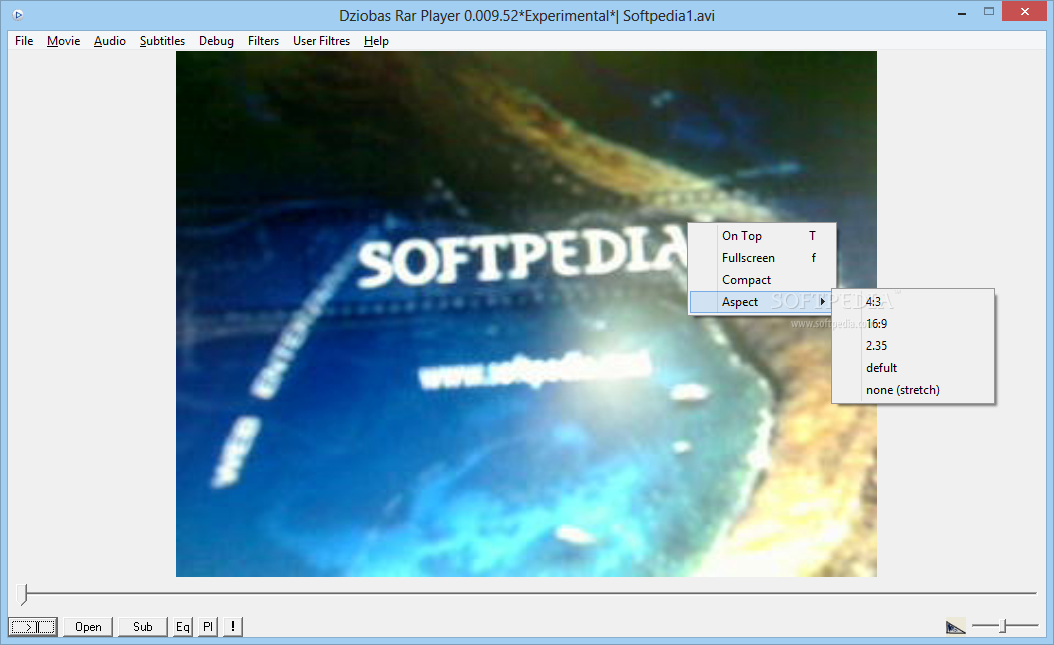The image size is (1054, 645).
Task: Click the volume slider handle
Action: click(x=1002, y=626)
